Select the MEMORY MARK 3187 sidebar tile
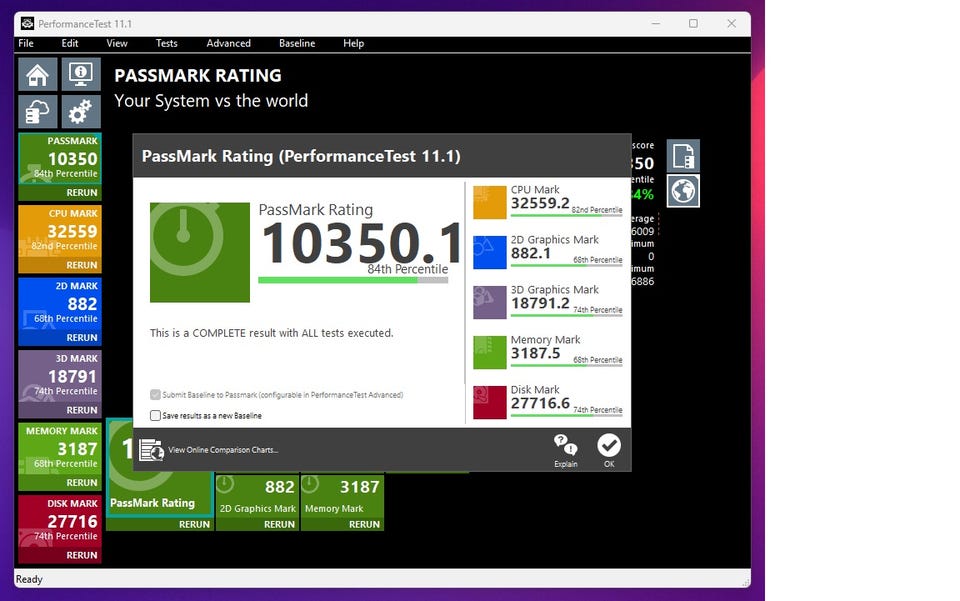The width and height of the screenshot is (960, 601). tap(60, 449)
